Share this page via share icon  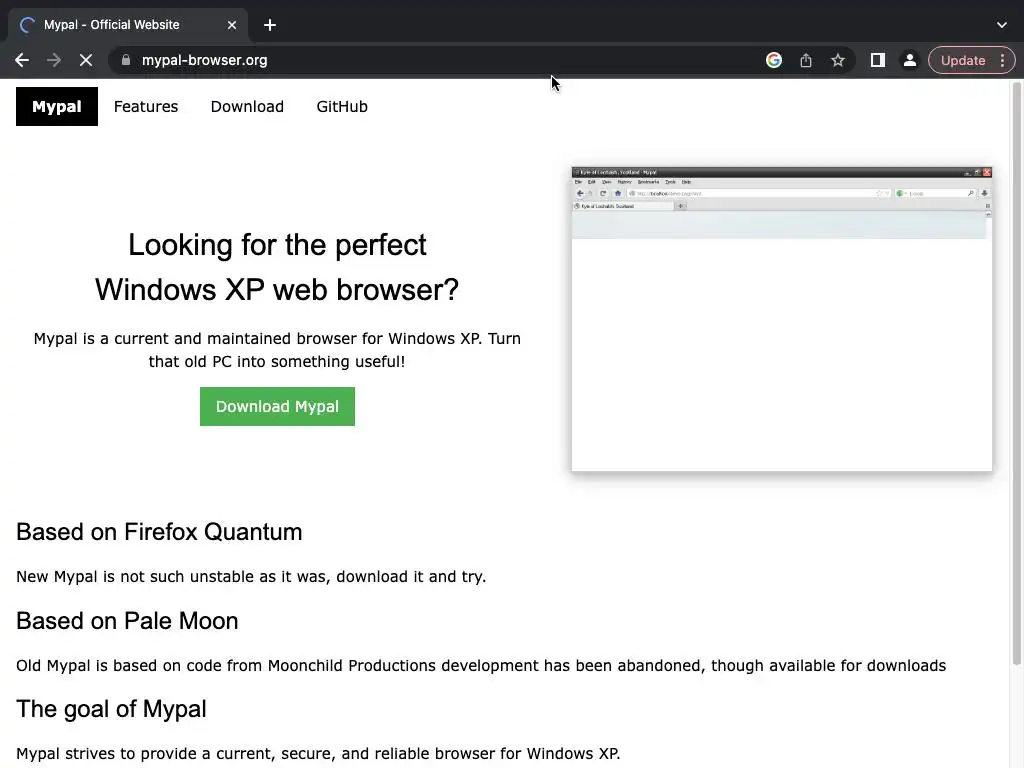pyautogui.click(x=806, y=60)
